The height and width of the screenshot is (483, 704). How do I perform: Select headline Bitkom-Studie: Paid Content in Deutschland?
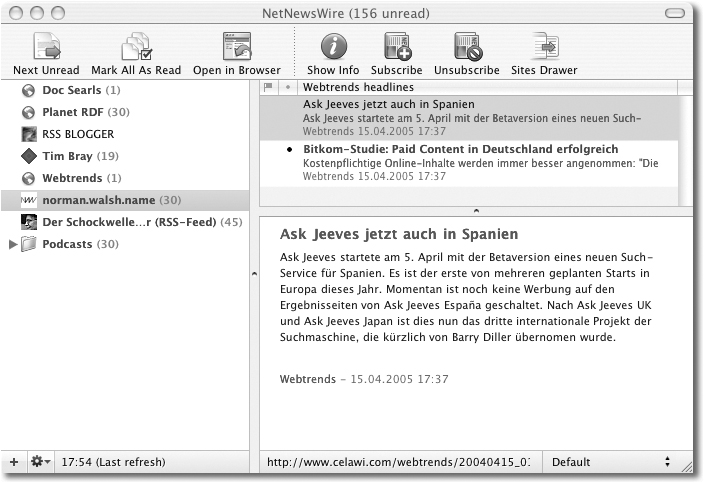click(469, 162)
